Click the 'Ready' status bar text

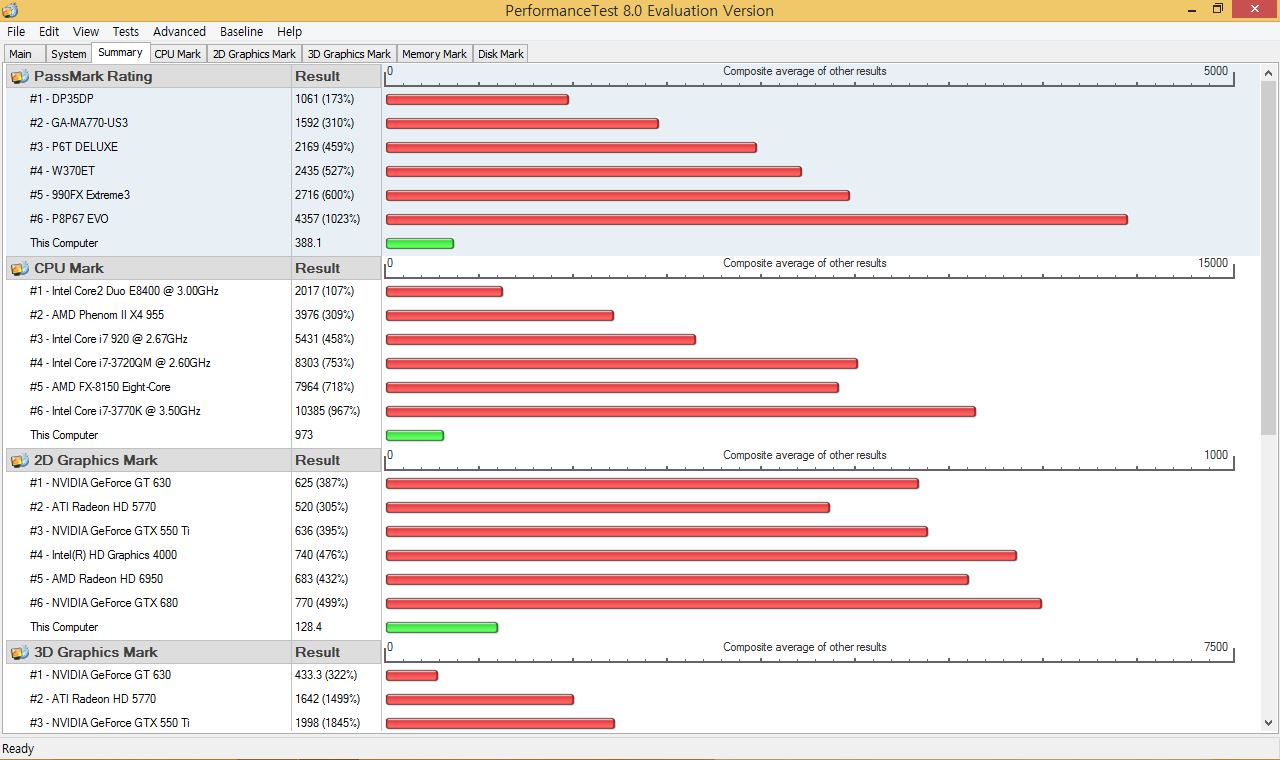click(18, 749)
